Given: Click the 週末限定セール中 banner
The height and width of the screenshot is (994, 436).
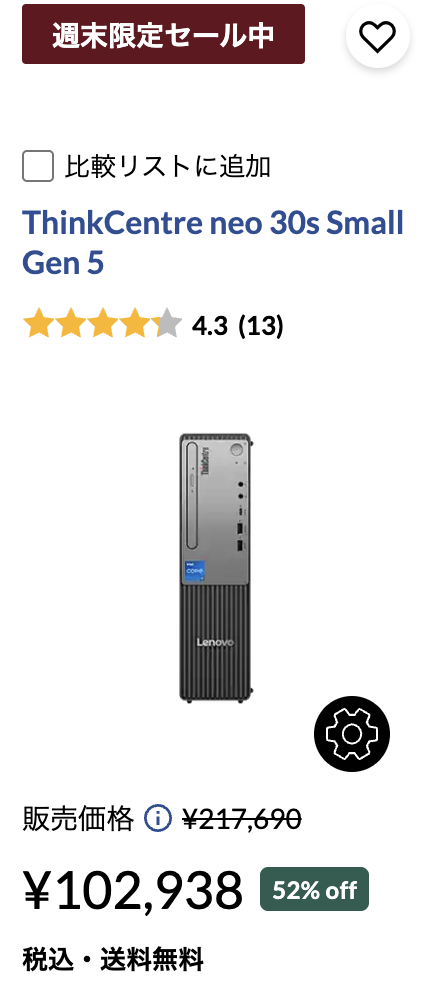Looking at the screenshot, I should click(x=164, y=34).
